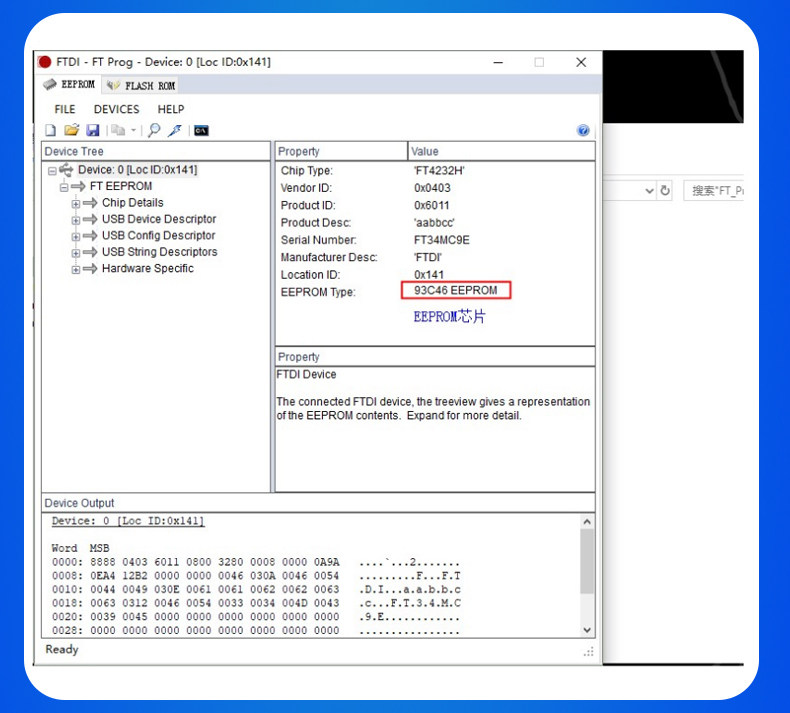
Task: Click the USB icon beside Device: 0
Action: [66, 170]
